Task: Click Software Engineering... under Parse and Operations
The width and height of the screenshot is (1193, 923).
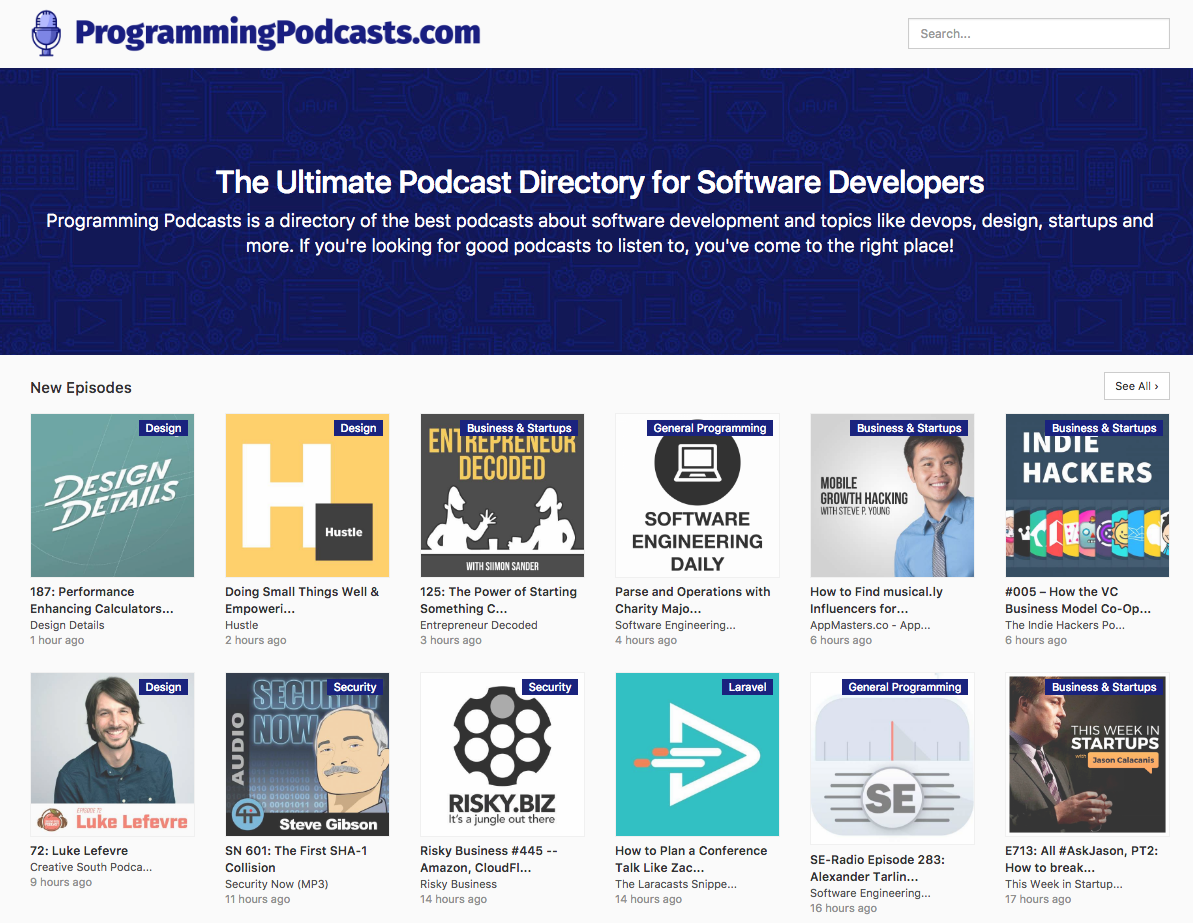Action: (x=676, y=625)
